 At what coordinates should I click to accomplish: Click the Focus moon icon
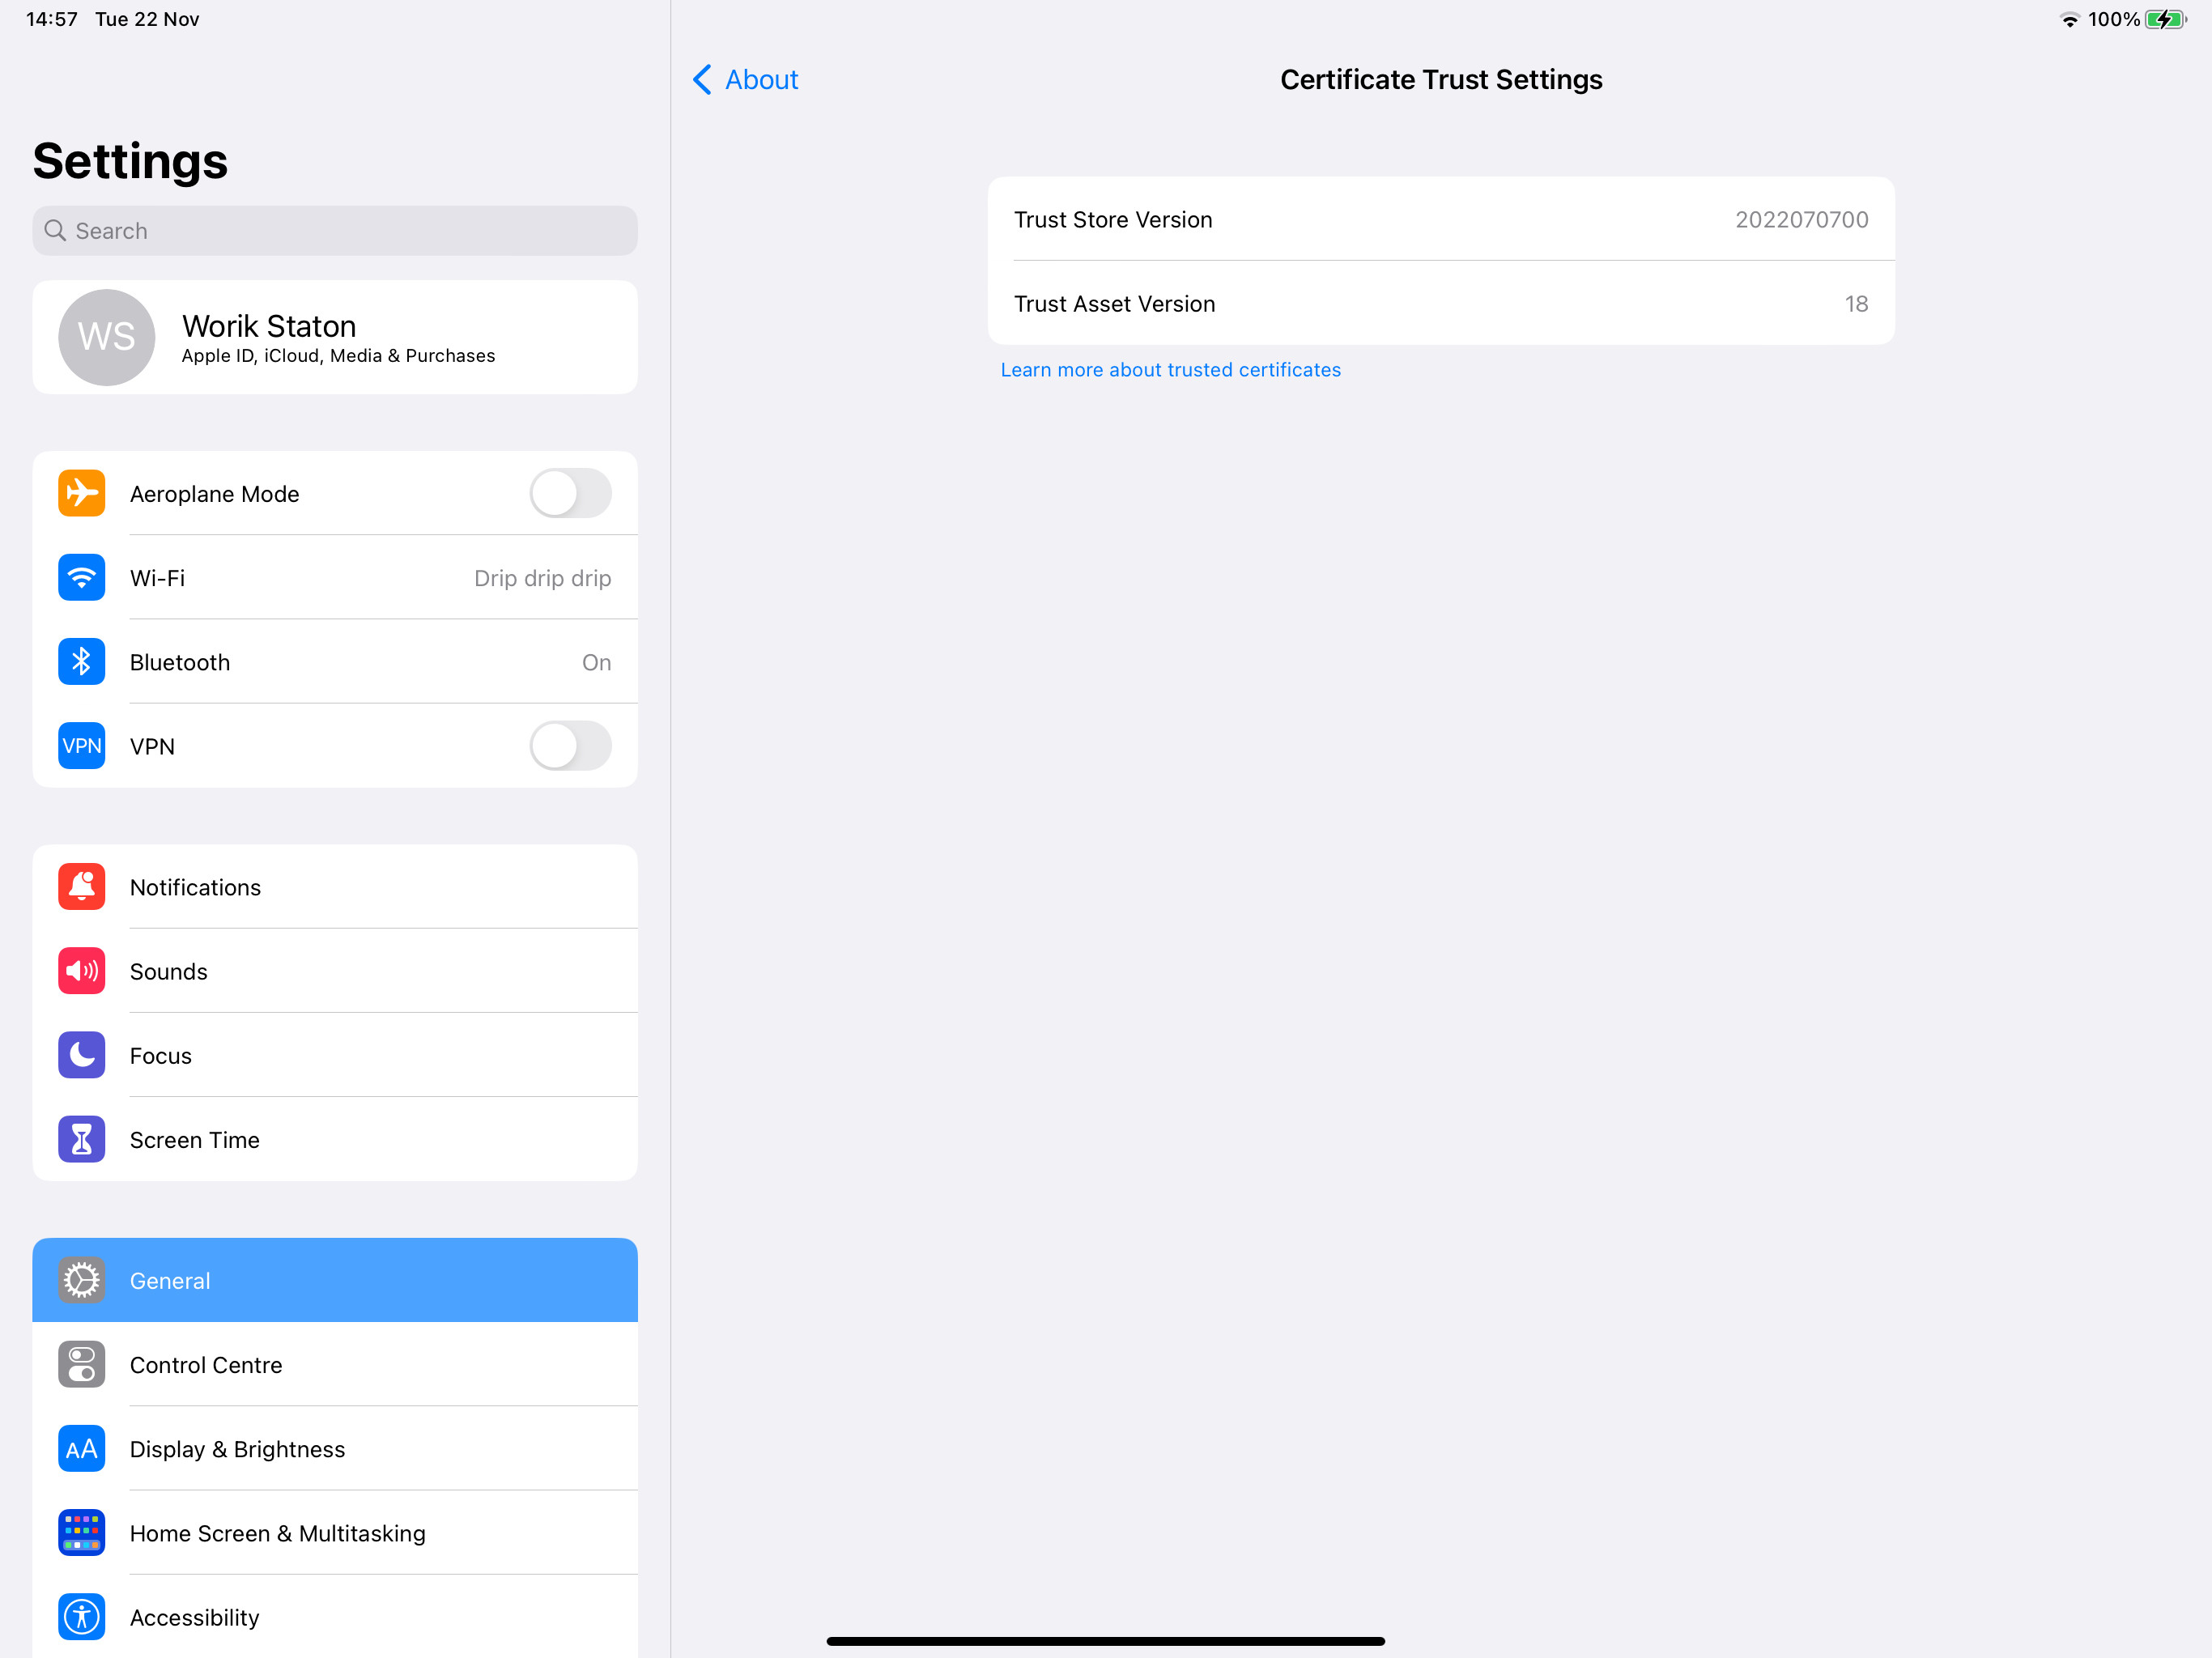pos(81,1055)
